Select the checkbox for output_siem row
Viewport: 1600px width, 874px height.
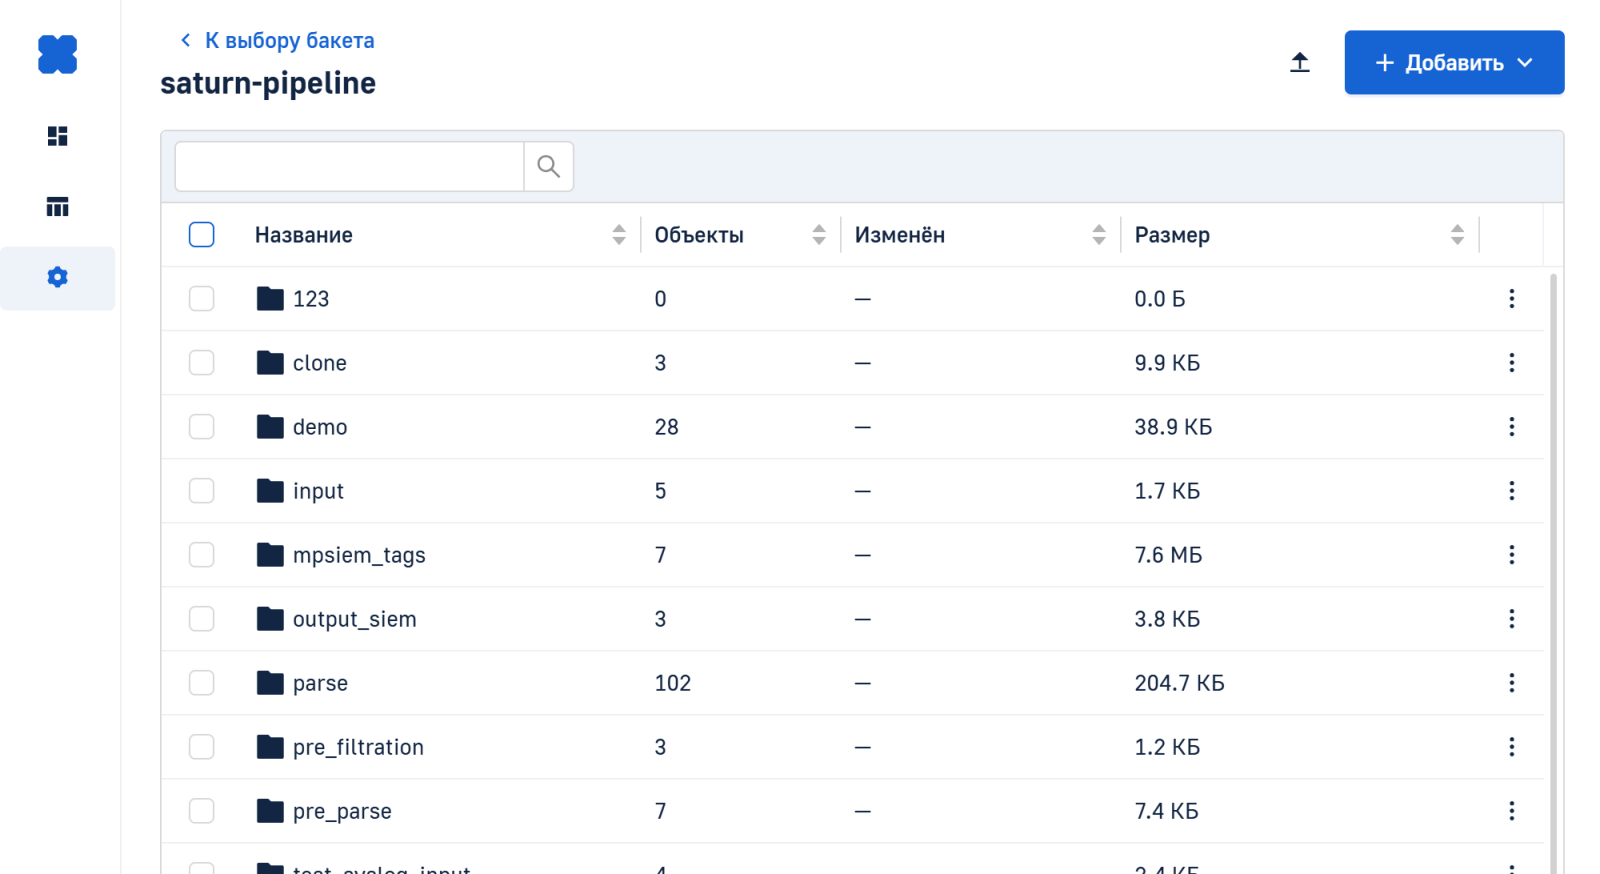coord(201,619)
